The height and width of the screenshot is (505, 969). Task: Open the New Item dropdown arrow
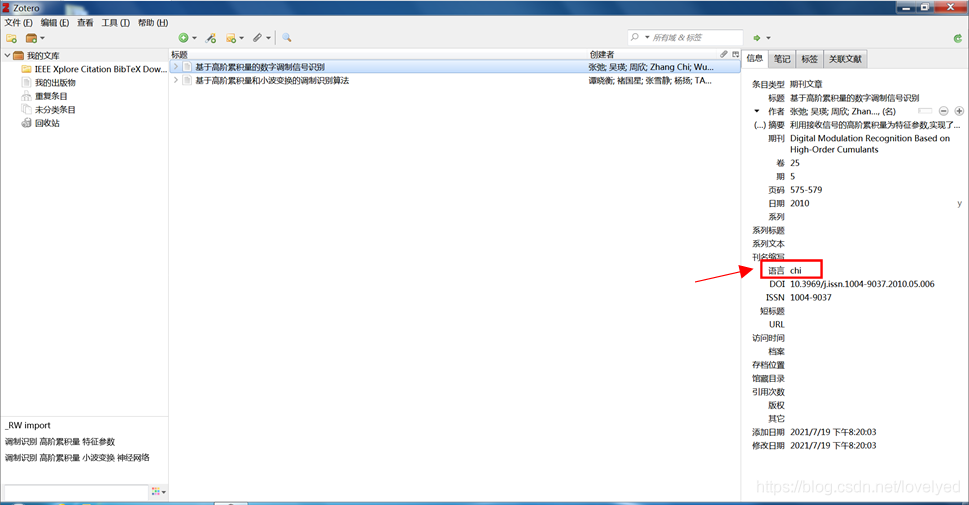pyautogui.click(x=194, y=38)
